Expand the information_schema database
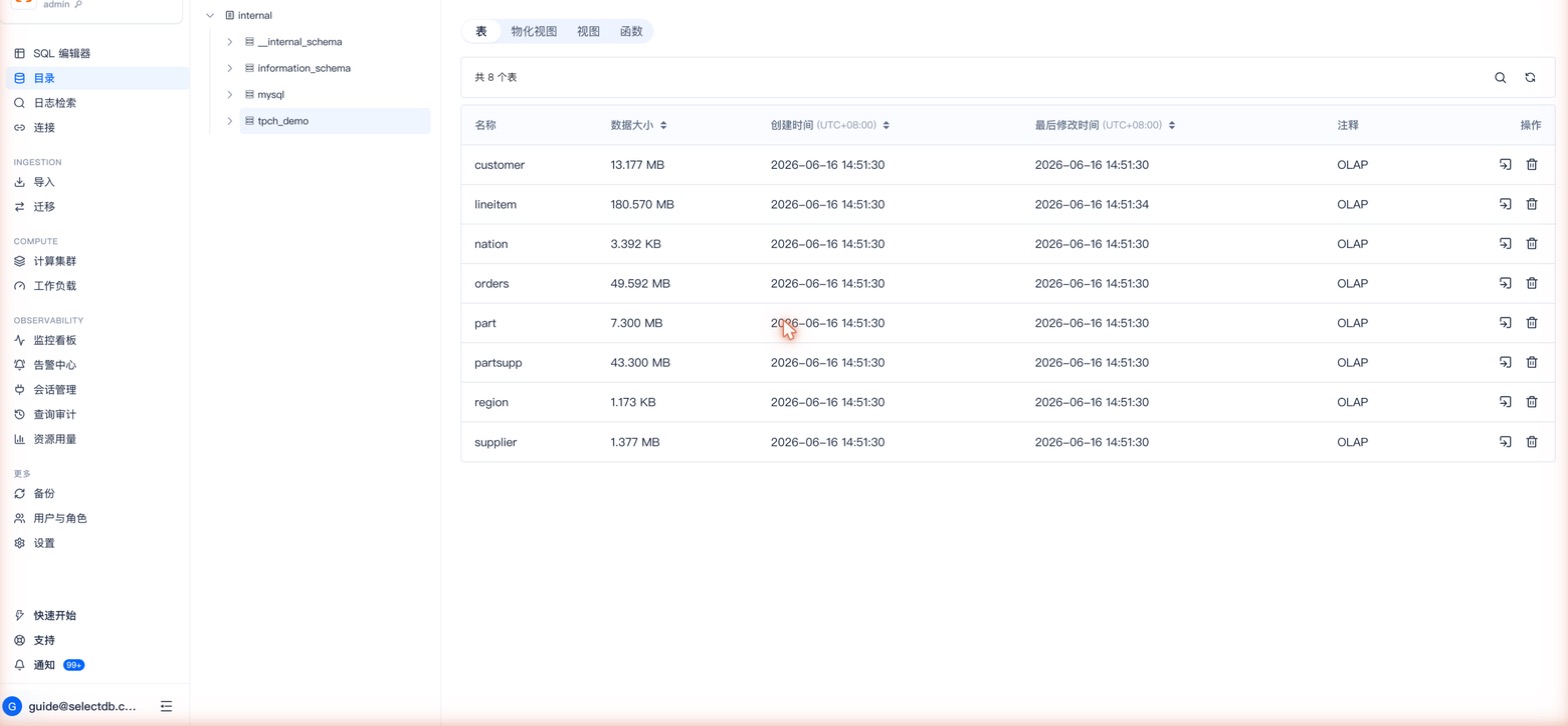This screenshot has width=1568, height=726. (x=230, y=68)
